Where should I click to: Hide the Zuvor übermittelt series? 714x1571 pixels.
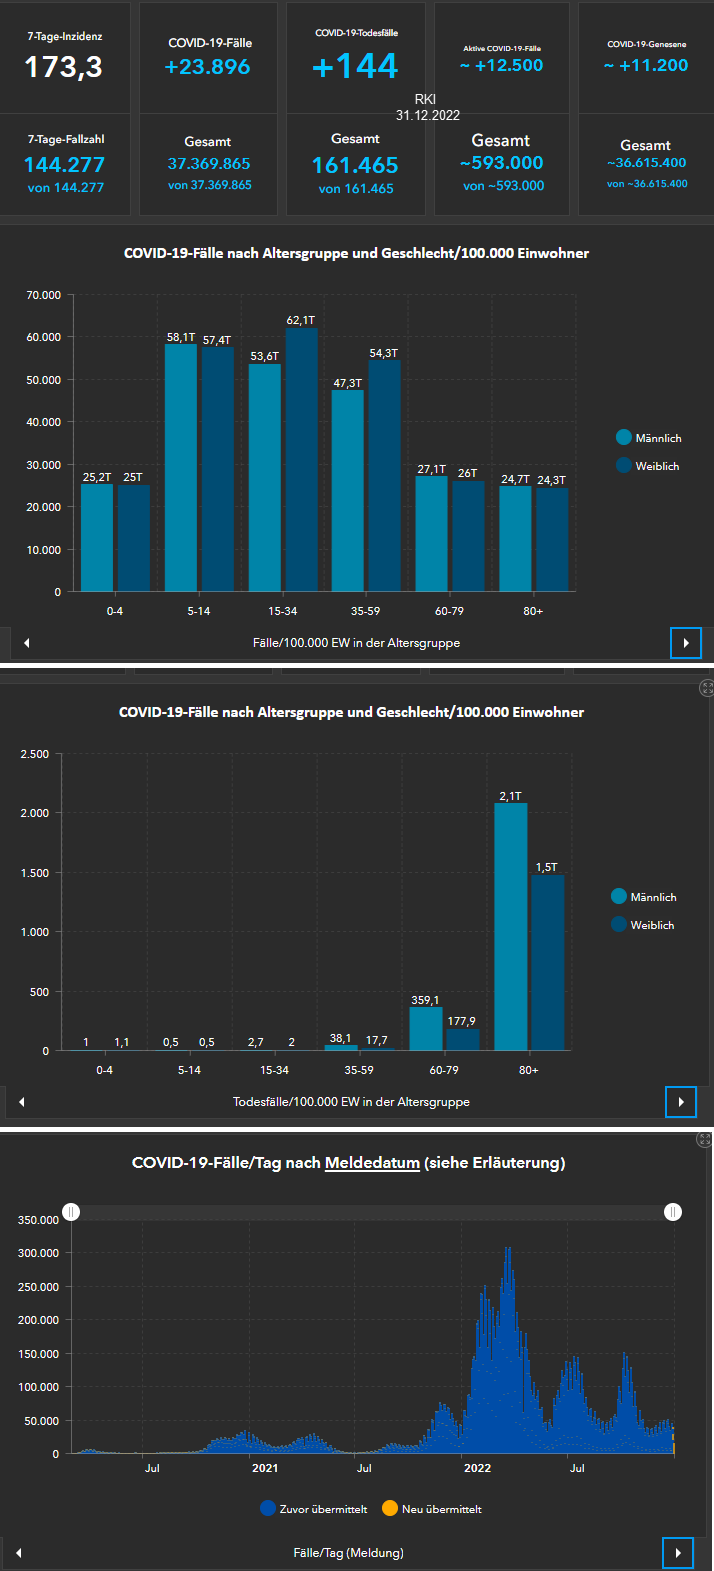coord(313,1509)
